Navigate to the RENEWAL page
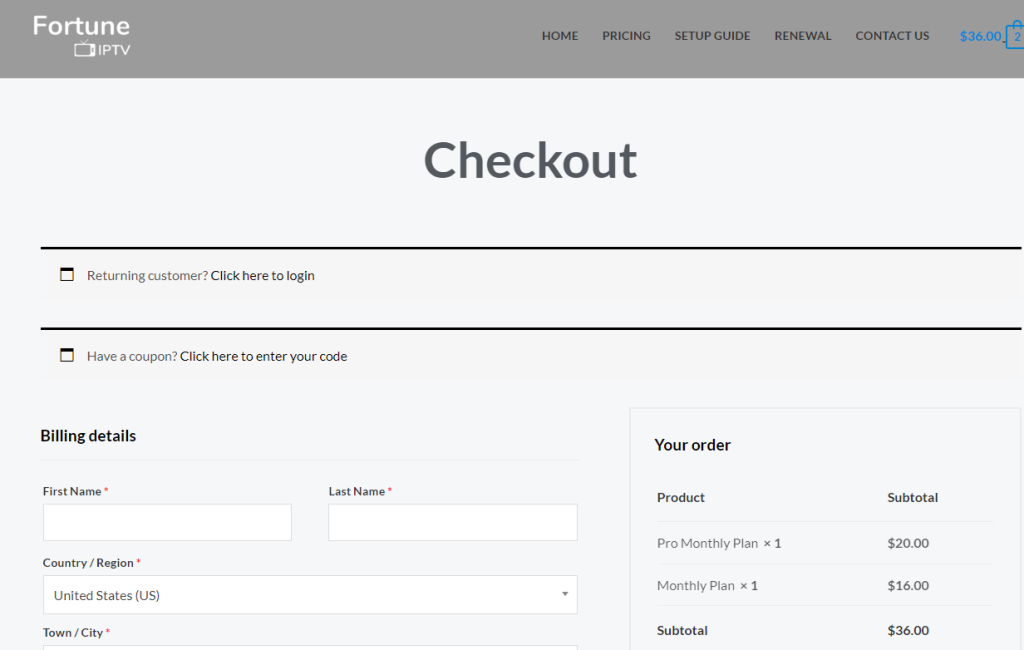 coord(803,36)
